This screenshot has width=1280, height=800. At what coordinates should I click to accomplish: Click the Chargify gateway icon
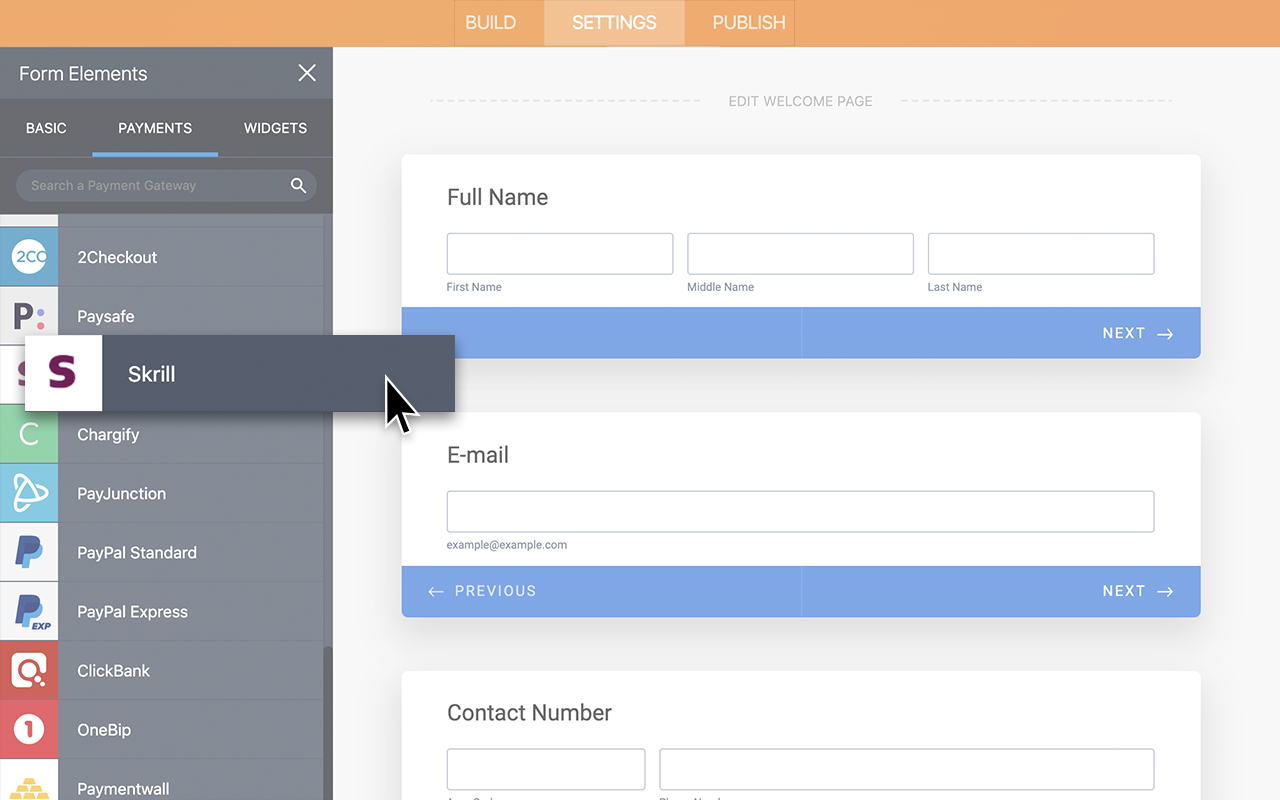click(29, 434)
